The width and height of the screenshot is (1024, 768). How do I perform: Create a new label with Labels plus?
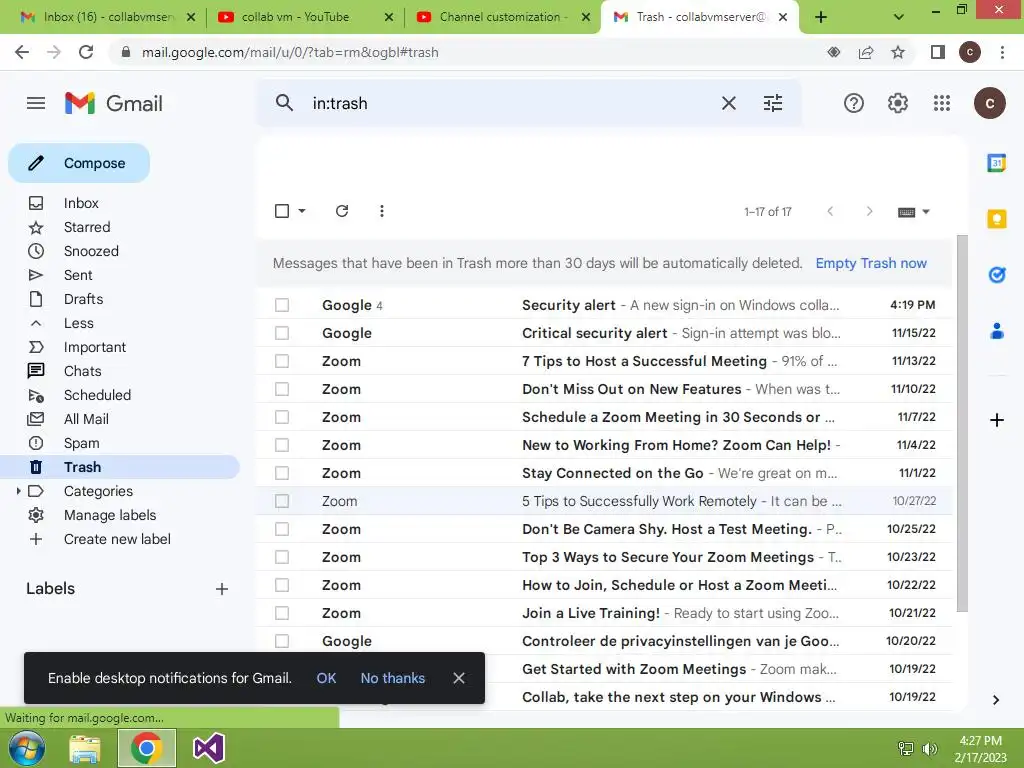[222, 589]
